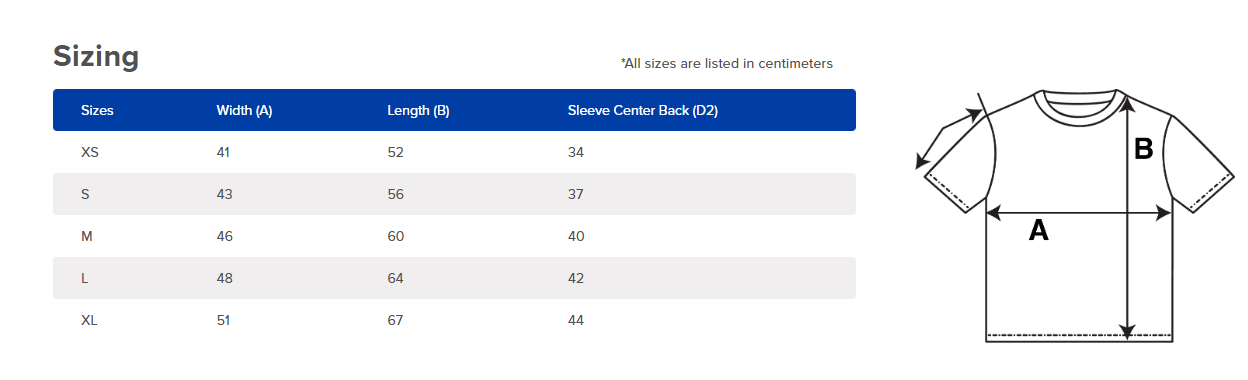Choose the M size row label
1248x380 pixels.
pyautogui.click(x=86, y=236)
